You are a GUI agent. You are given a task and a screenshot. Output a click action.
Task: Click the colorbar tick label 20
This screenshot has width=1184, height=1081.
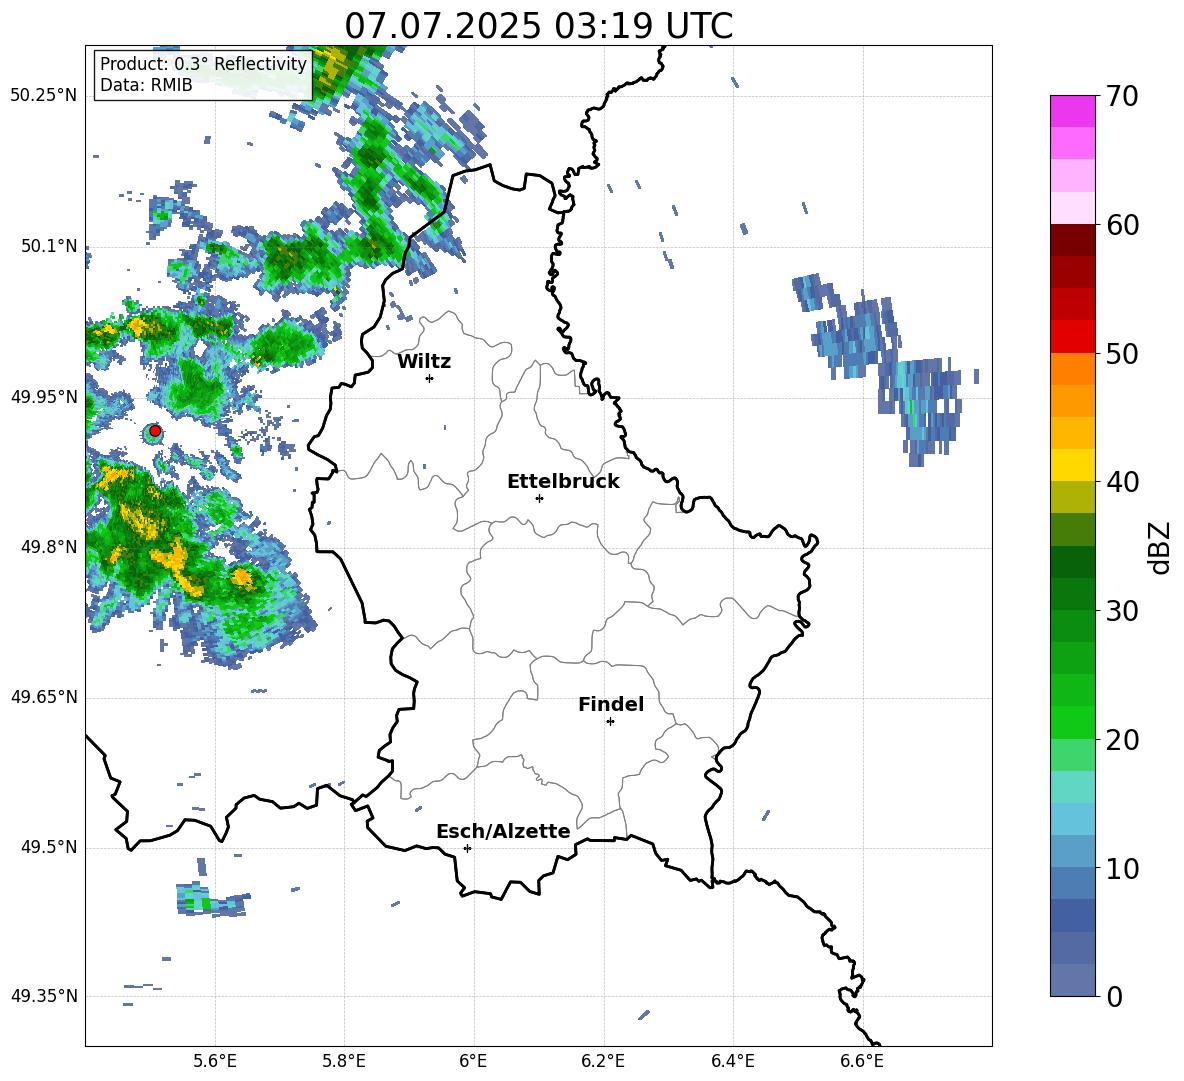coord(1122,740)
